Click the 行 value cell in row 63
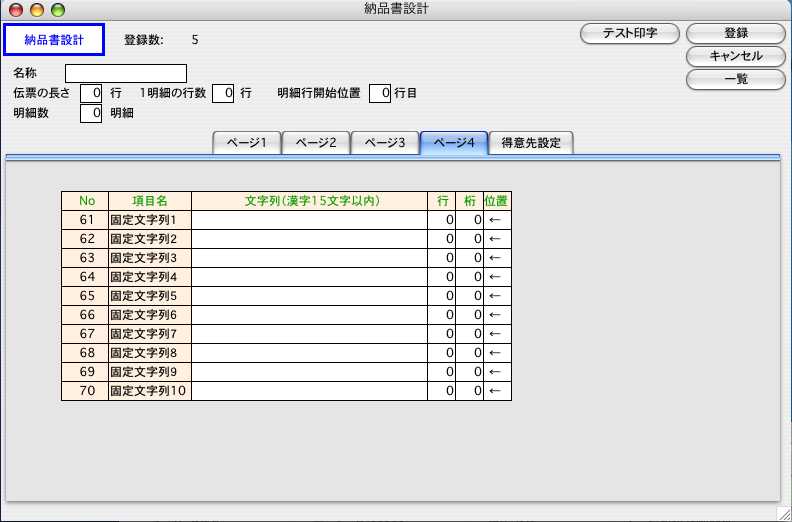 441,258
